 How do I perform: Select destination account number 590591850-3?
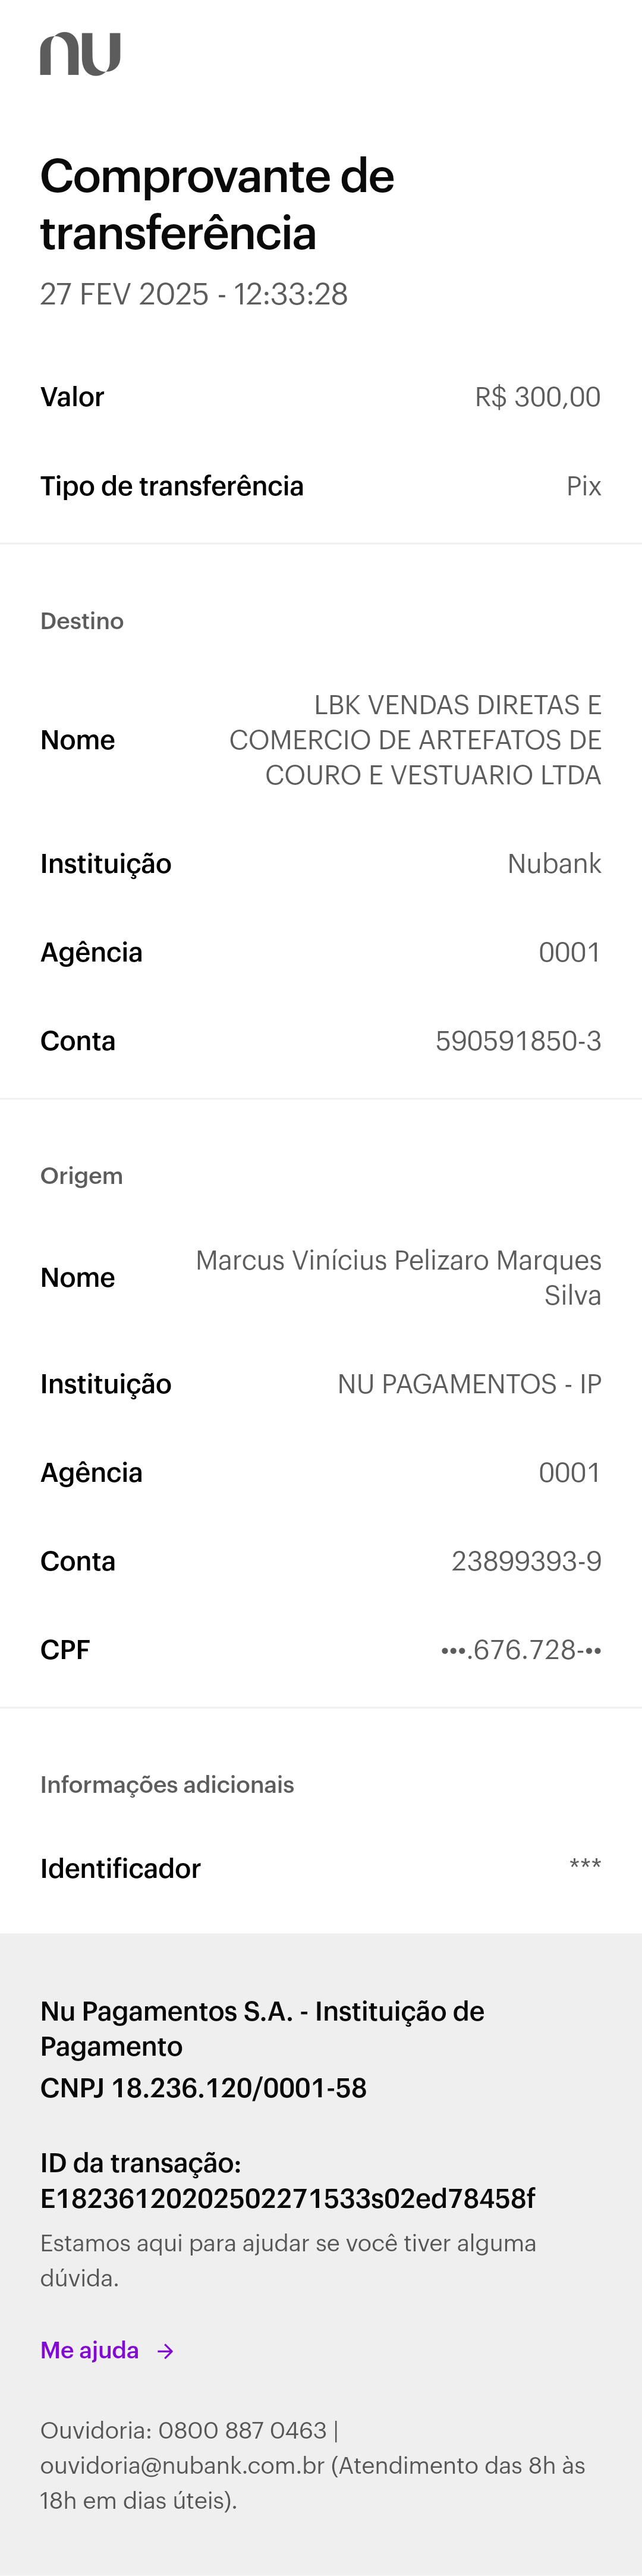(x=518, y=1041)
